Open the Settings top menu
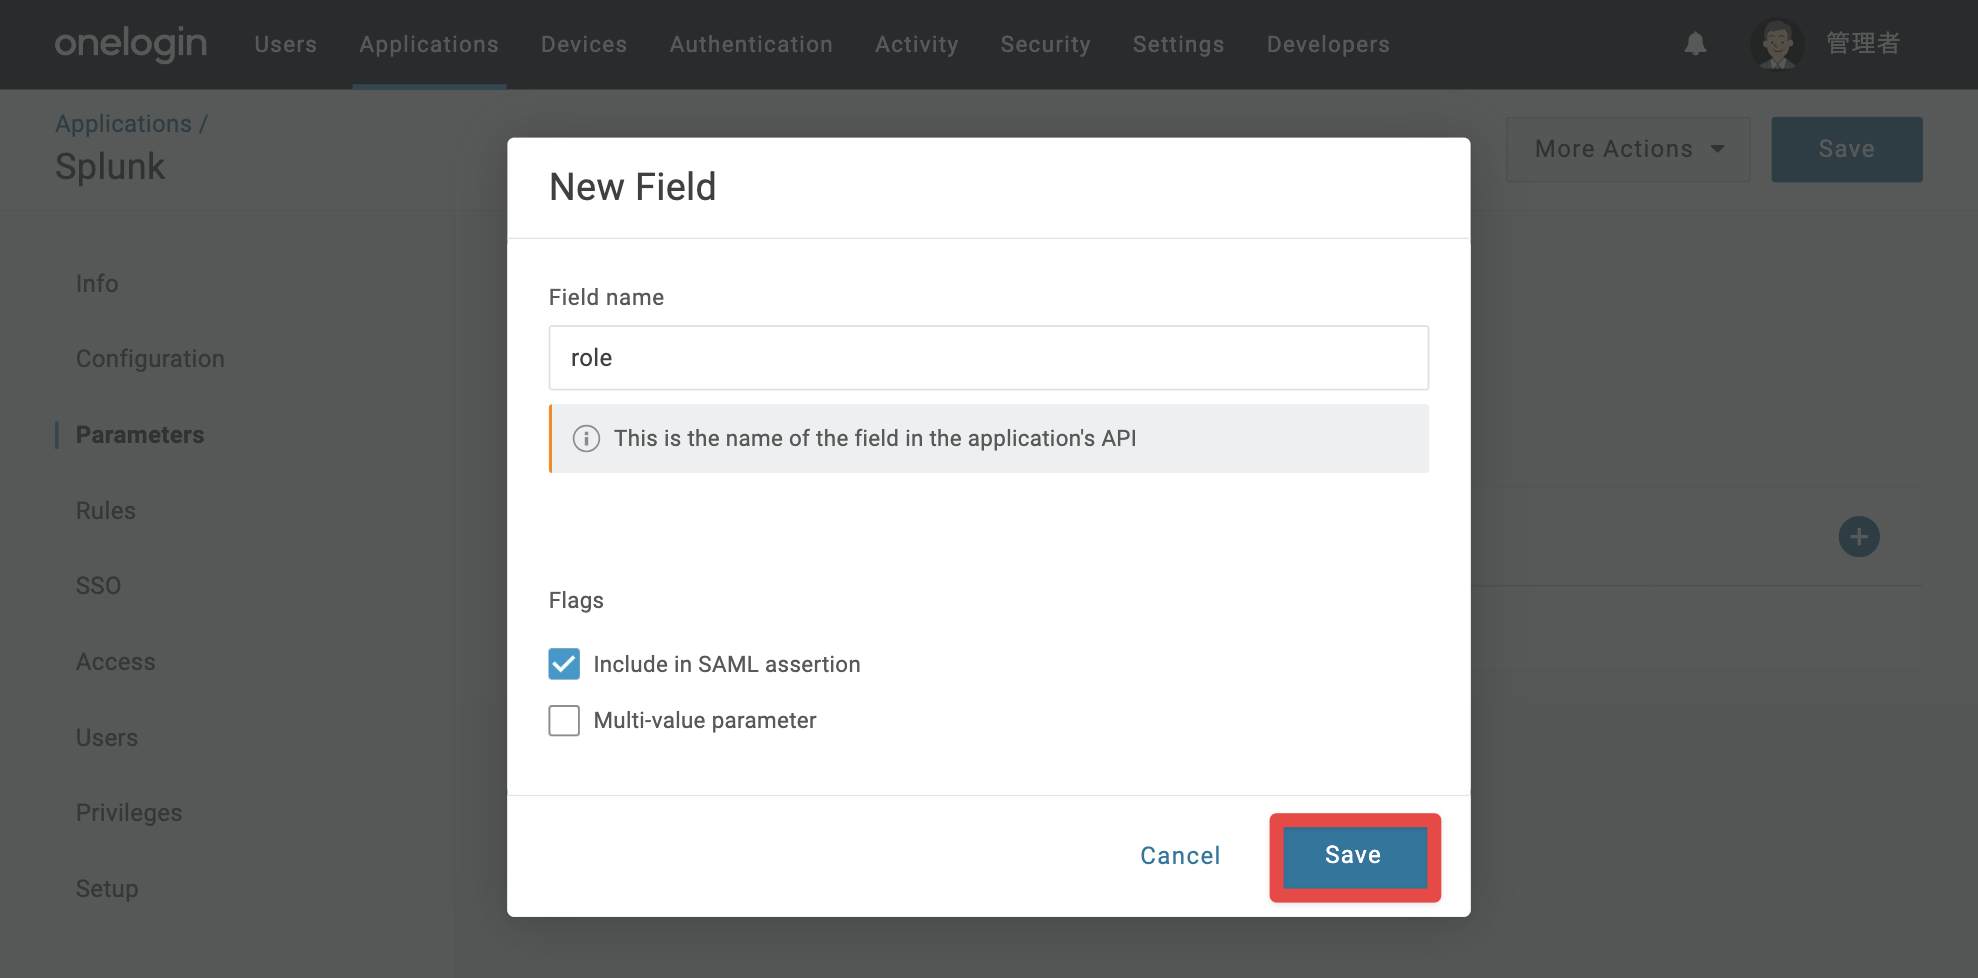 tap(1179, 44)
